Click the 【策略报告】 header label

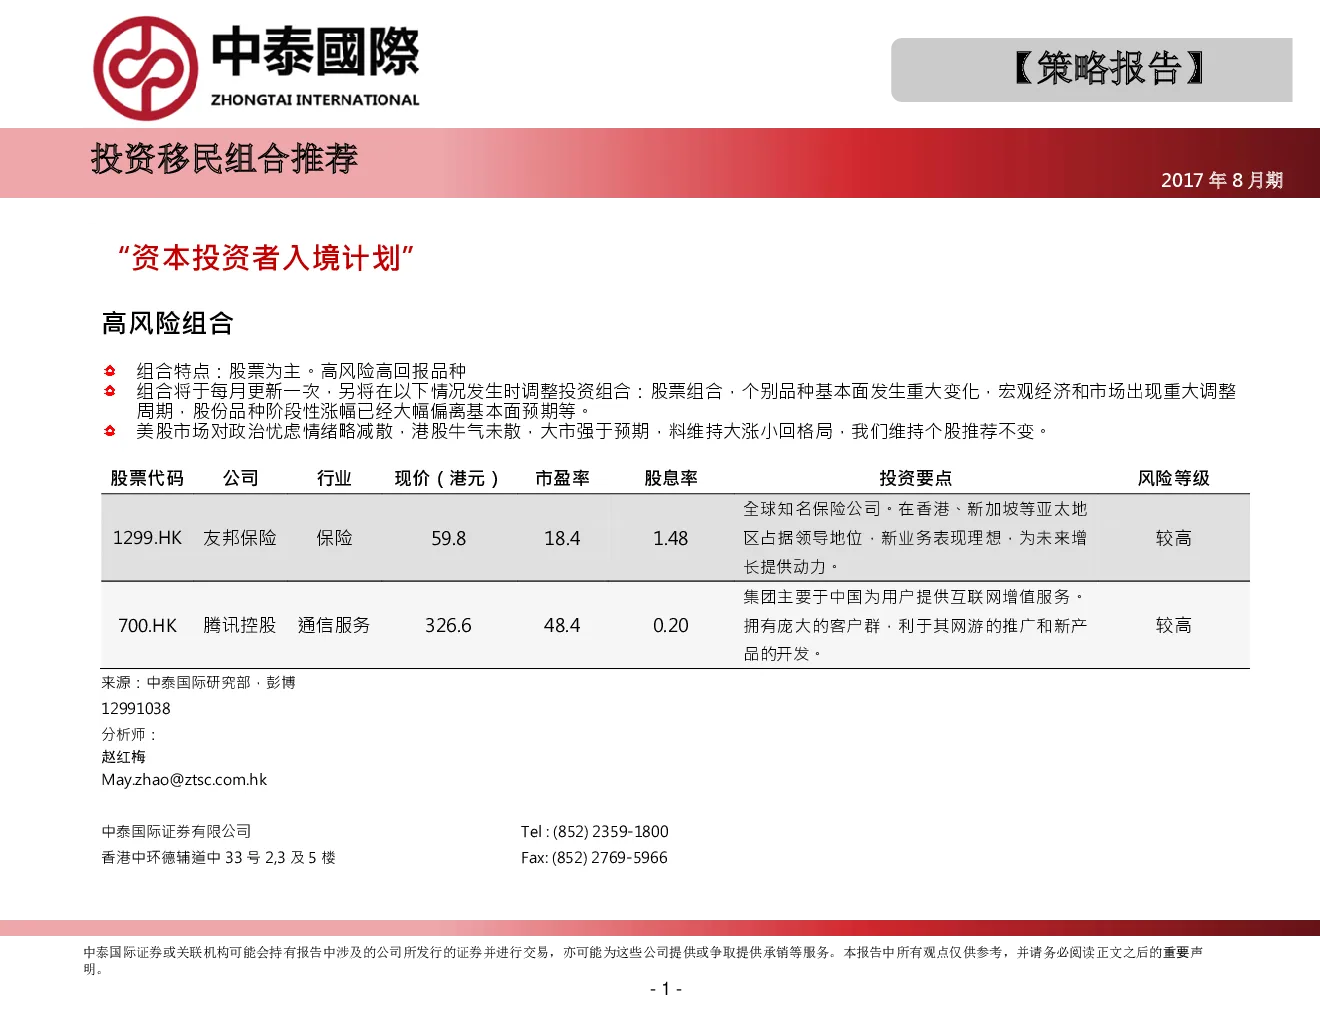1108,69
